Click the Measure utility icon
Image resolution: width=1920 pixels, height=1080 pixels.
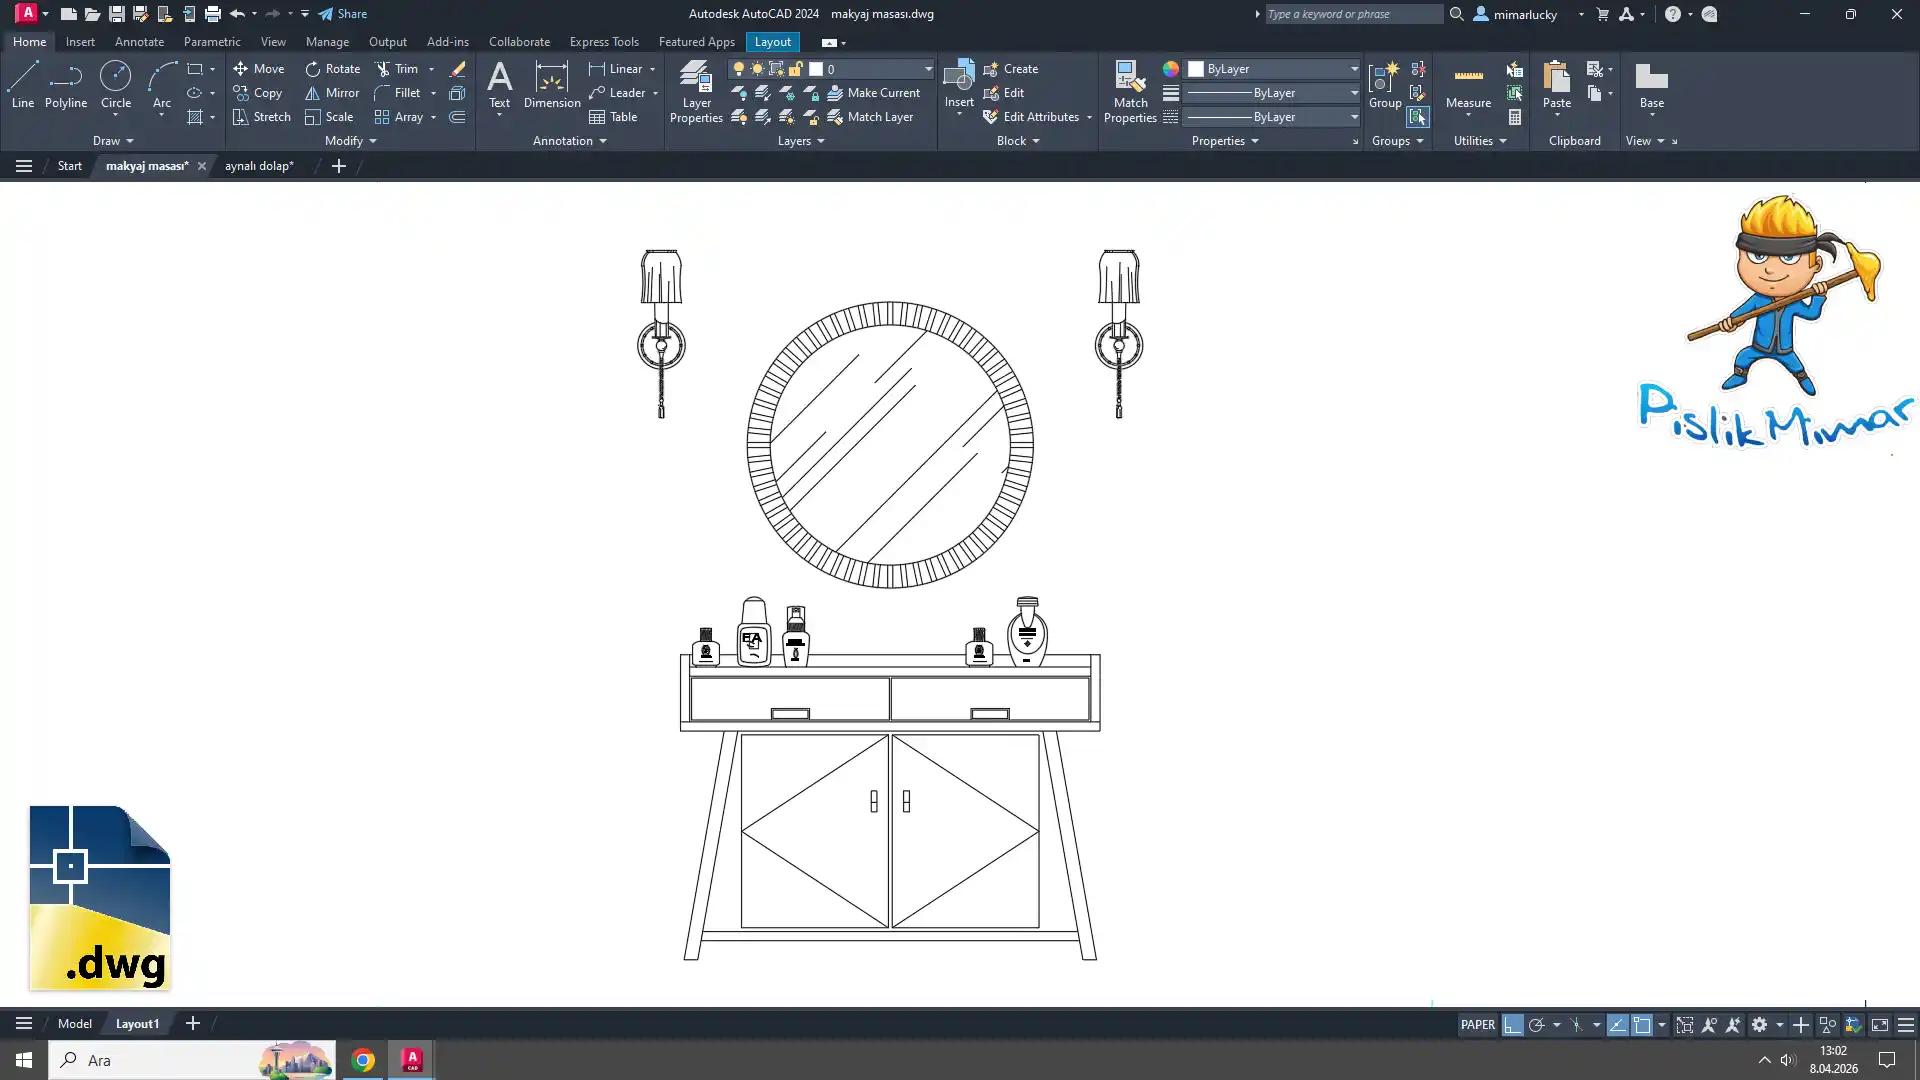(1468, 84)
